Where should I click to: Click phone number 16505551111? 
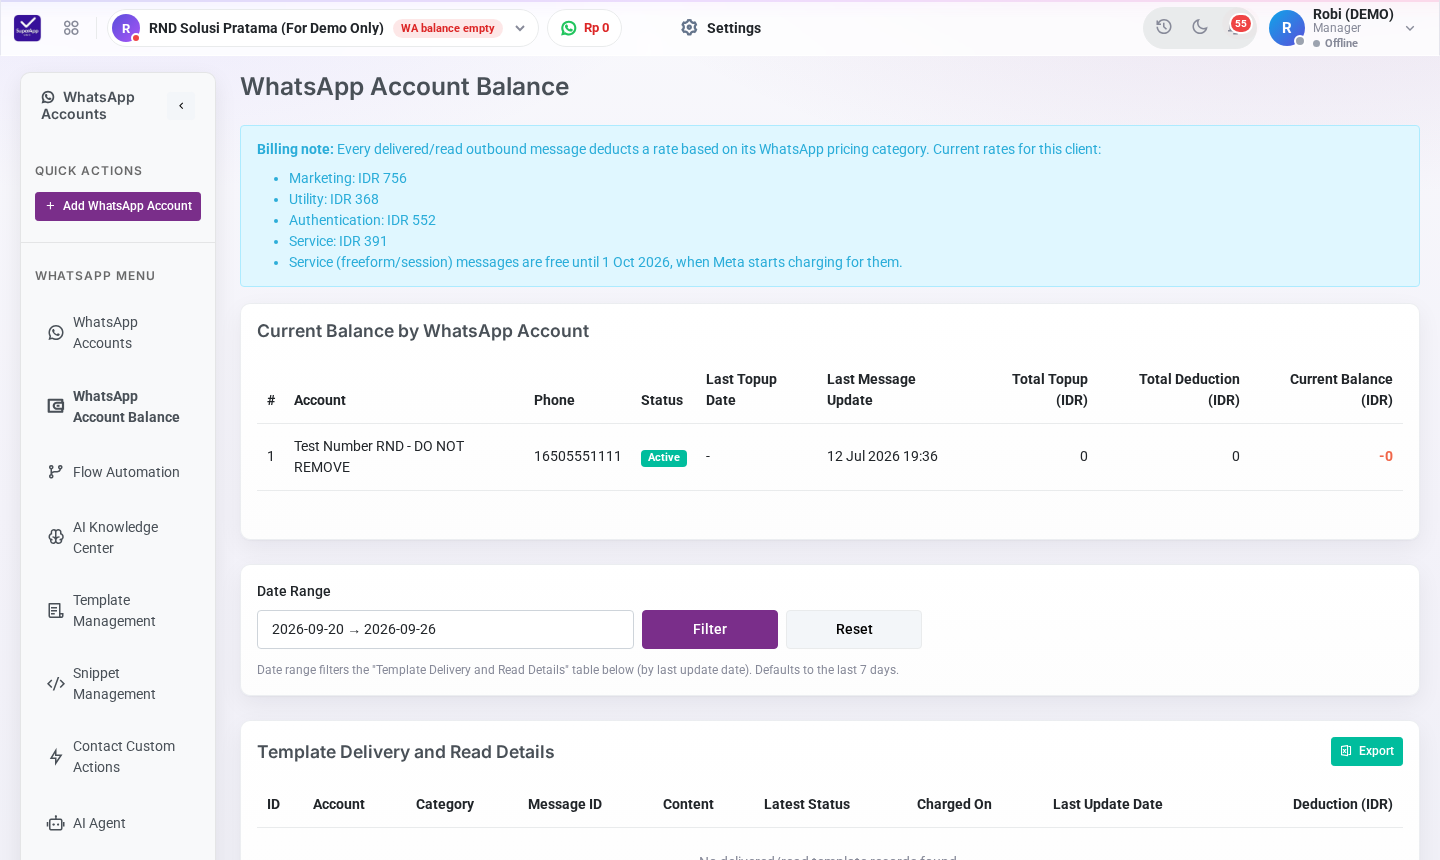pyautogui.click(x=577, y=456)
